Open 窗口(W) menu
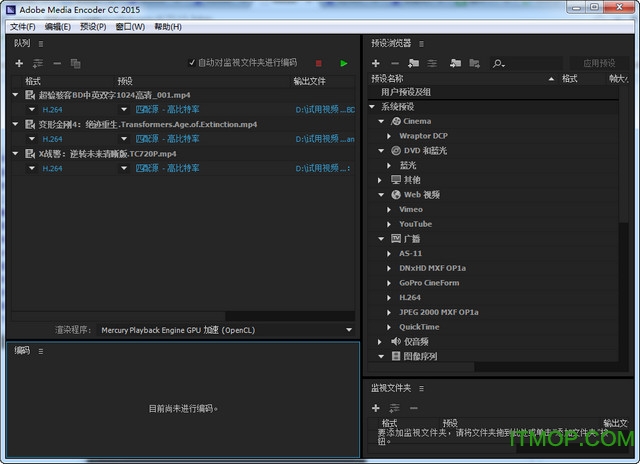Screen dimensions: 640x464 130,27
